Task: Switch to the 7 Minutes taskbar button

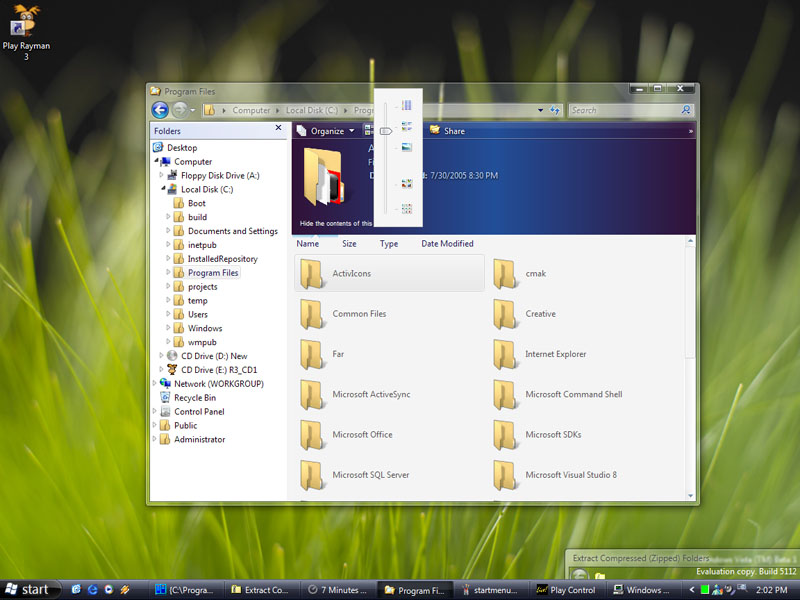Action: coord(338,590)
